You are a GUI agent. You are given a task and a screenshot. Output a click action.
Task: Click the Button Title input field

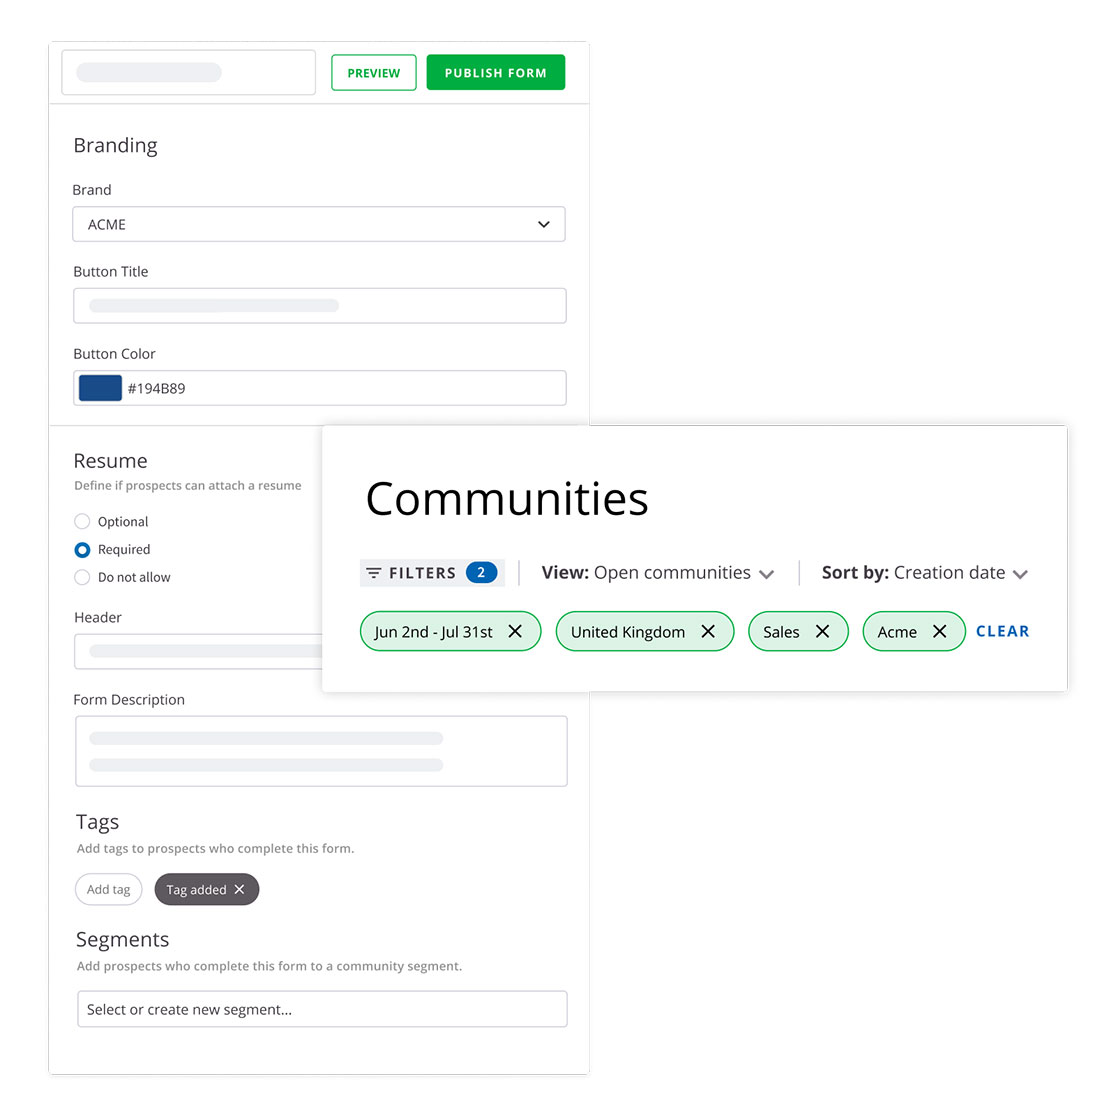319,306
